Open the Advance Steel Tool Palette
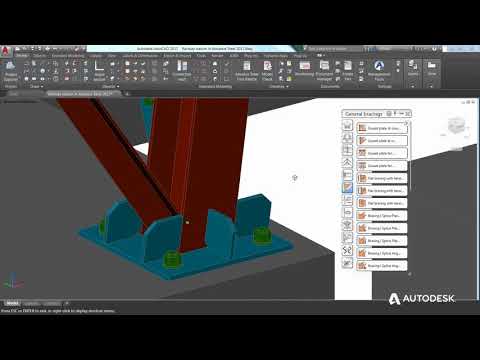 coord(247,71)
